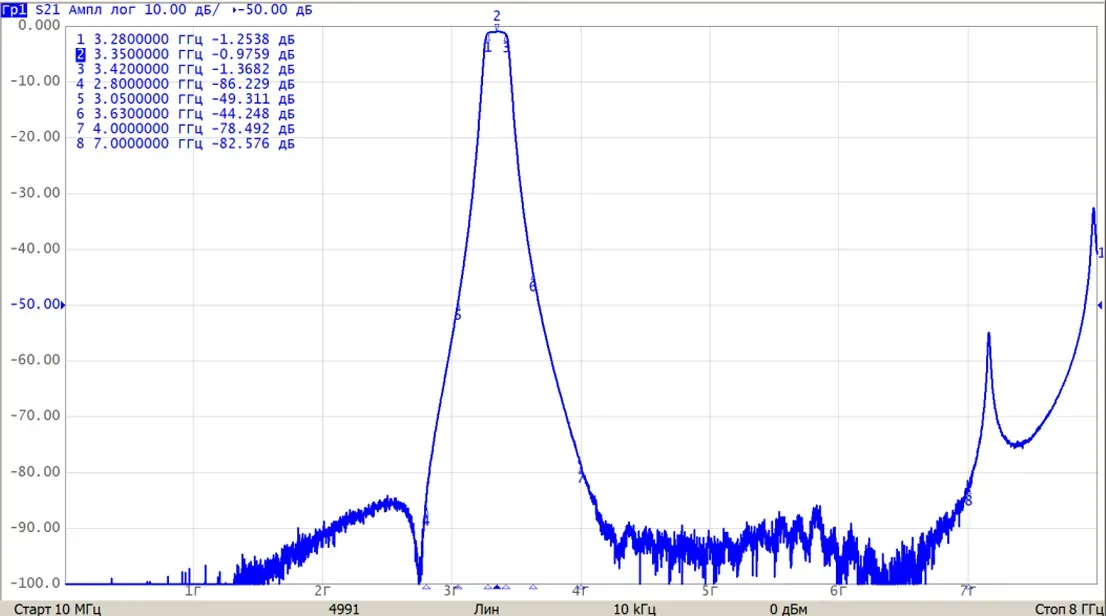Select marker 6 row at 3.6300000 ГГц

tap(186, 114)
